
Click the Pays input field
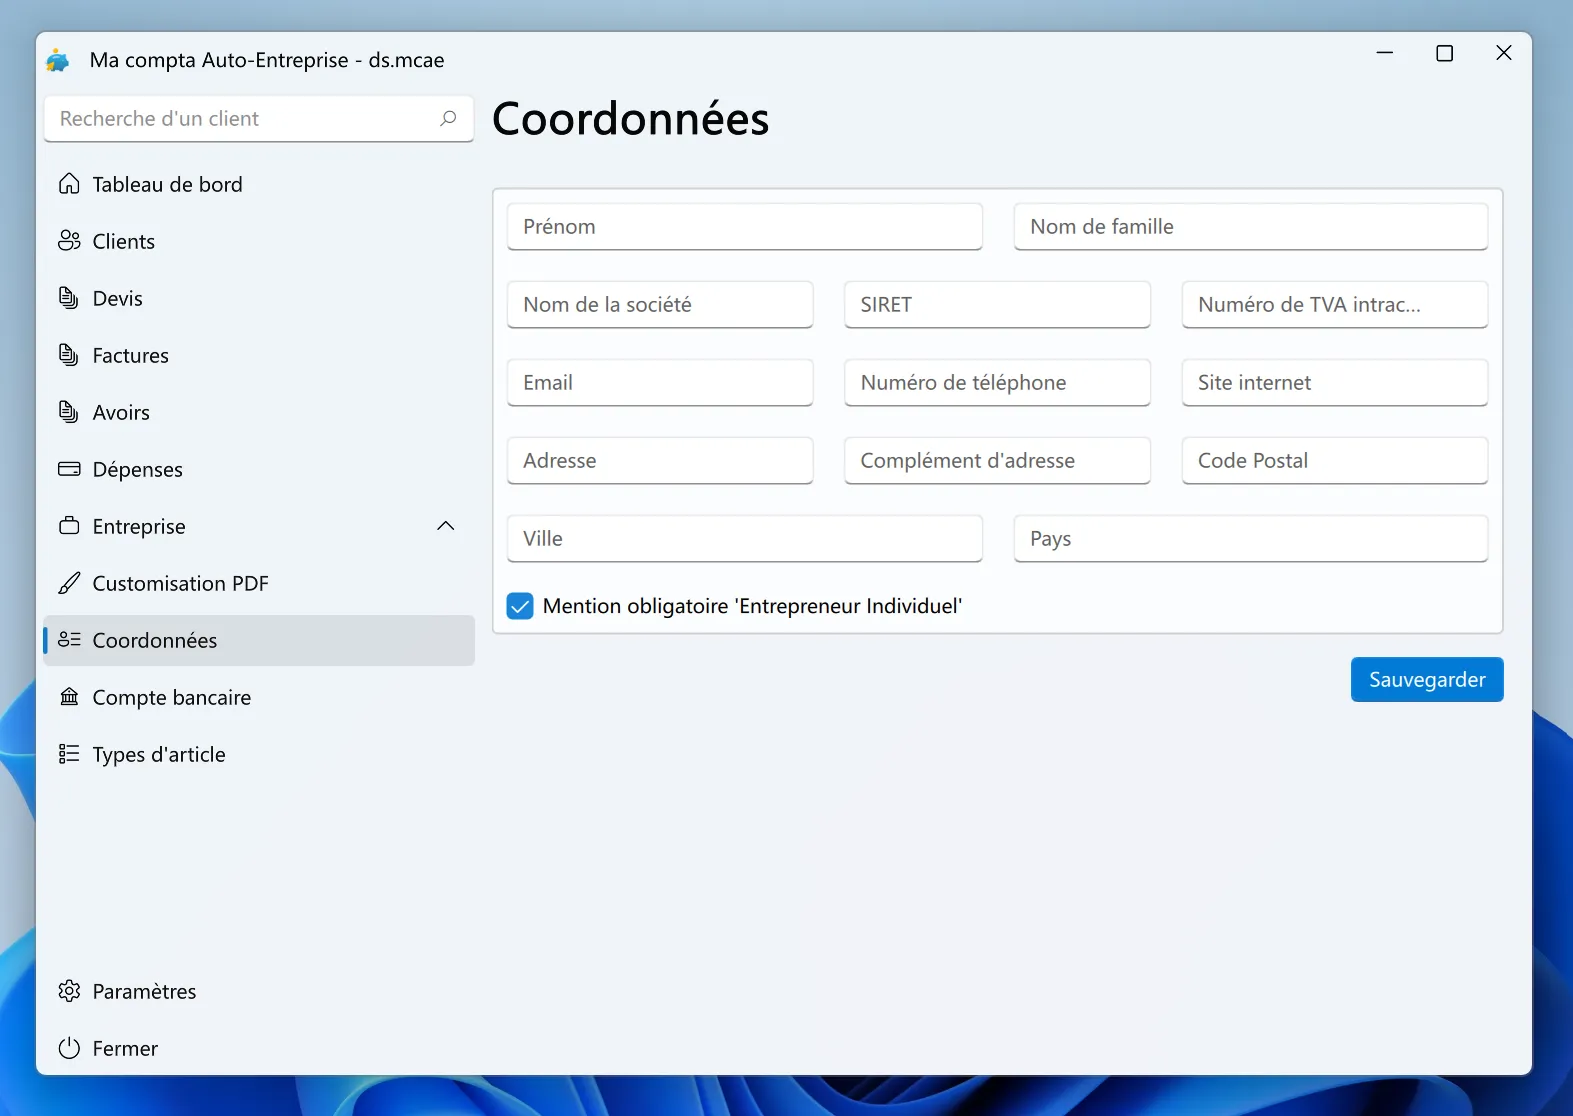tap(1251, 538)
